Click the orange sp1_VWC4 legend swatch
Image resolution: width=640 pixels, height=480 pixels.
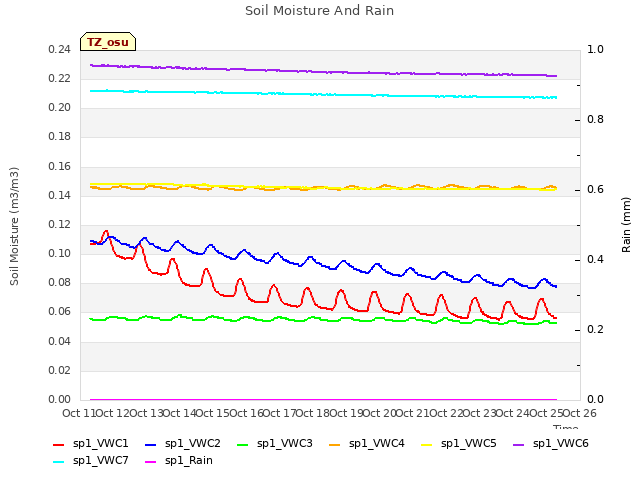coord(335,444)
